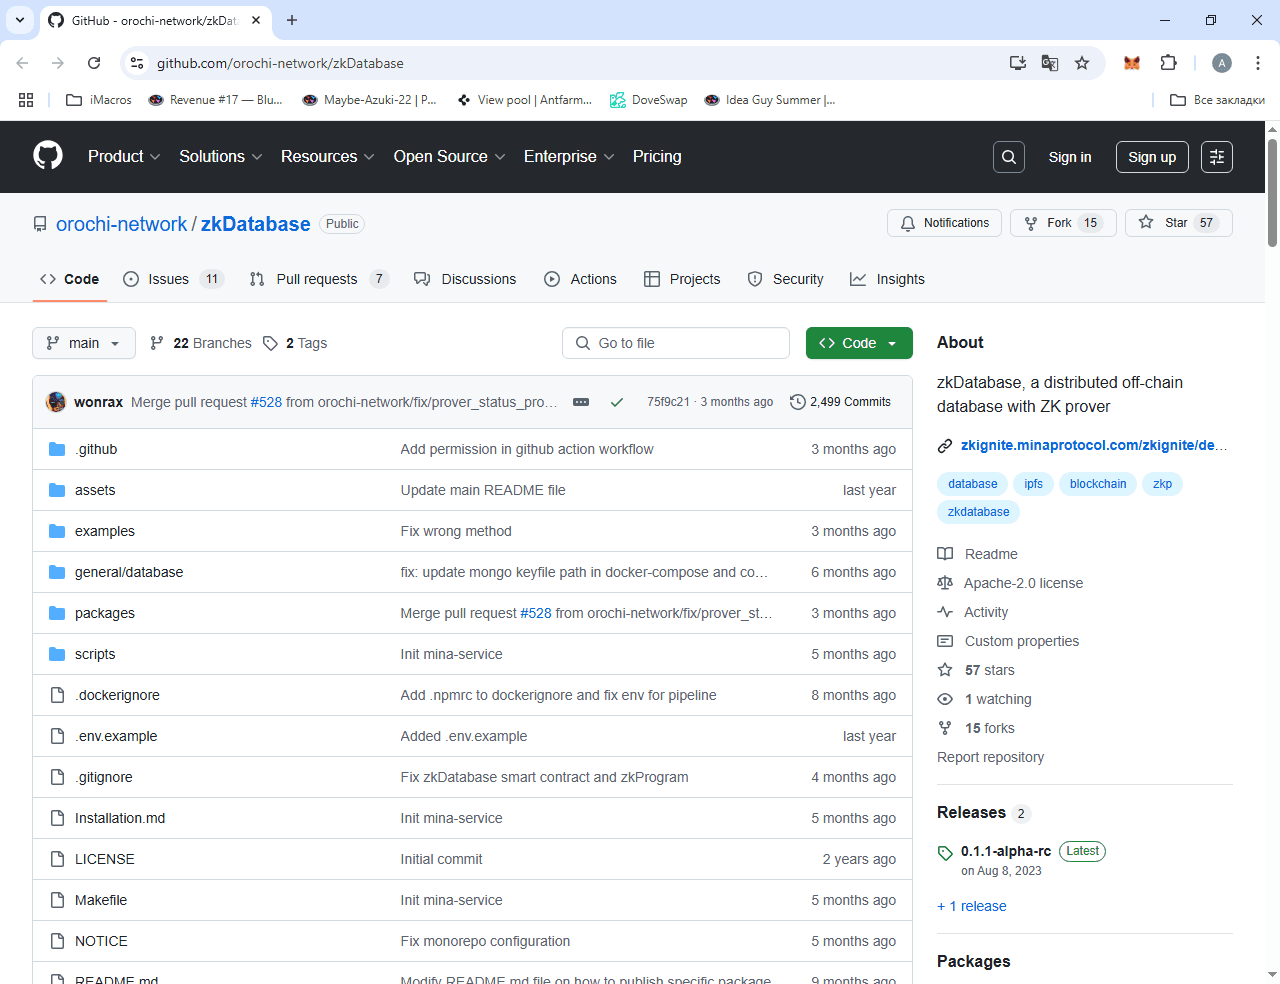Open the Makefile file

click(101, 900)
